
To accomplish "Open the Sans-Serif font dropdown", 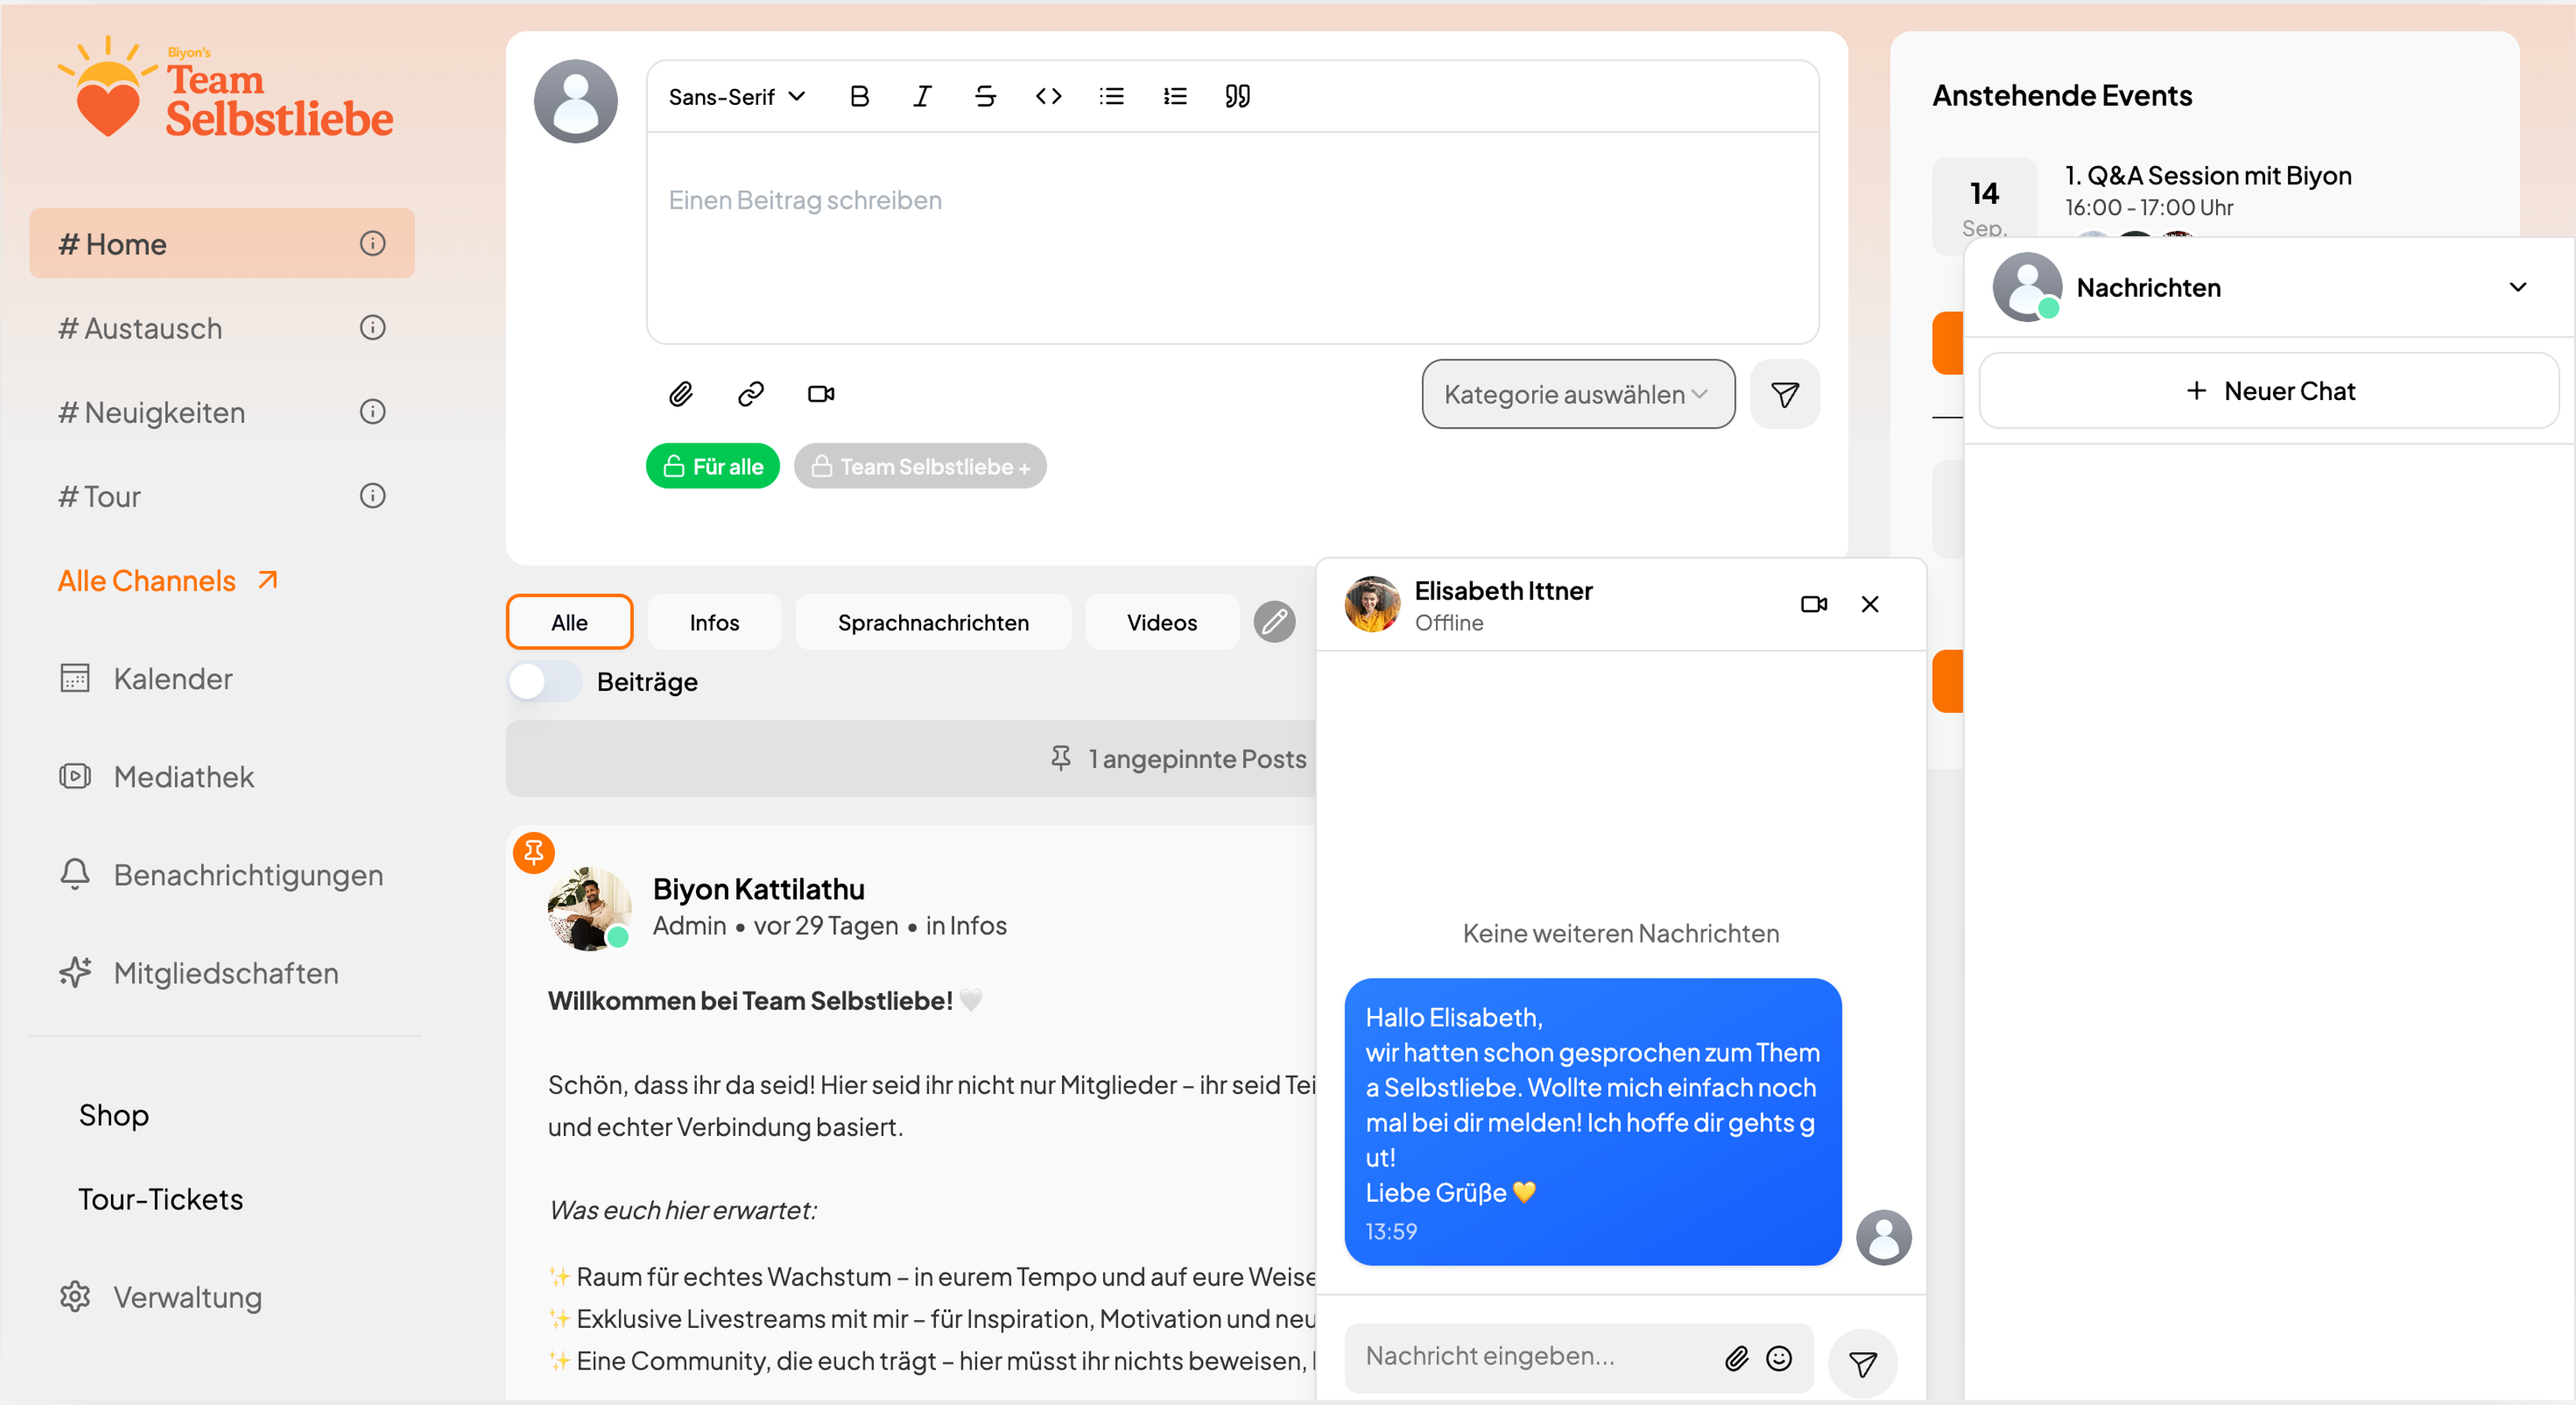I will (x=736, y=96).
